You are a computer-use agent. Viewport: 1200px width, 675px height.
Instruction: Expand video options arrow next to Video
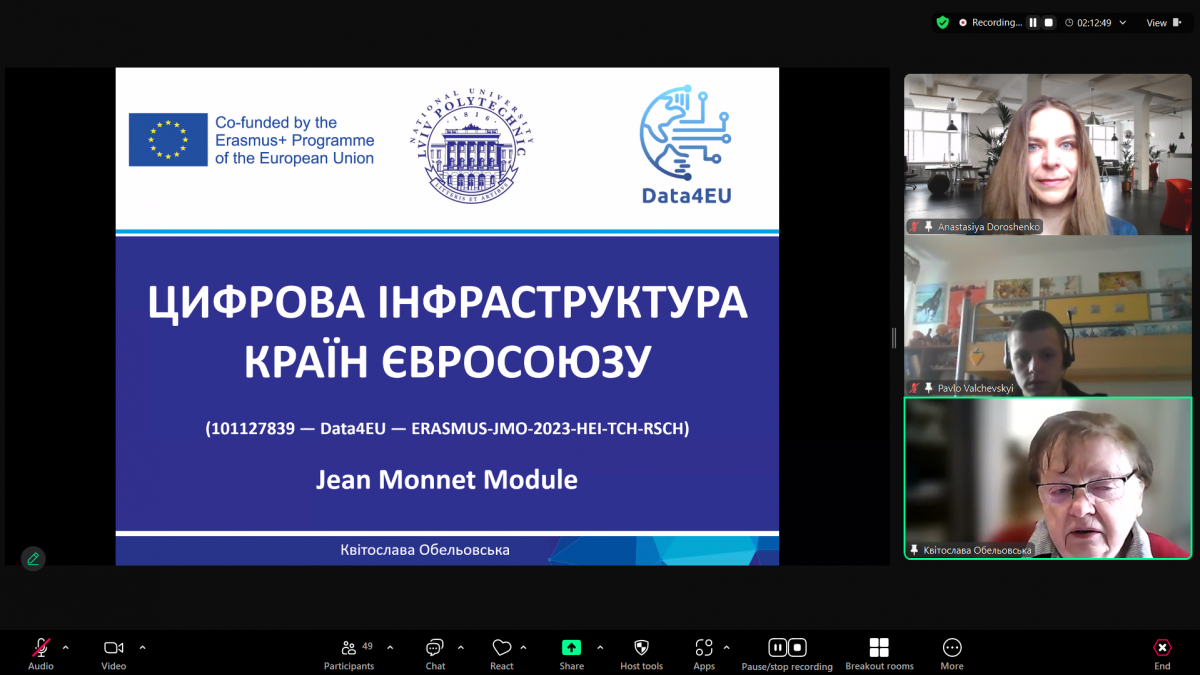[142, 647]
